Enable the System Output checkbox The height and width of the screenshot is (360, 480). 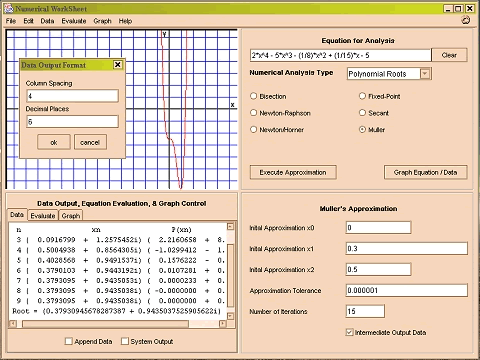coord(125,341)
